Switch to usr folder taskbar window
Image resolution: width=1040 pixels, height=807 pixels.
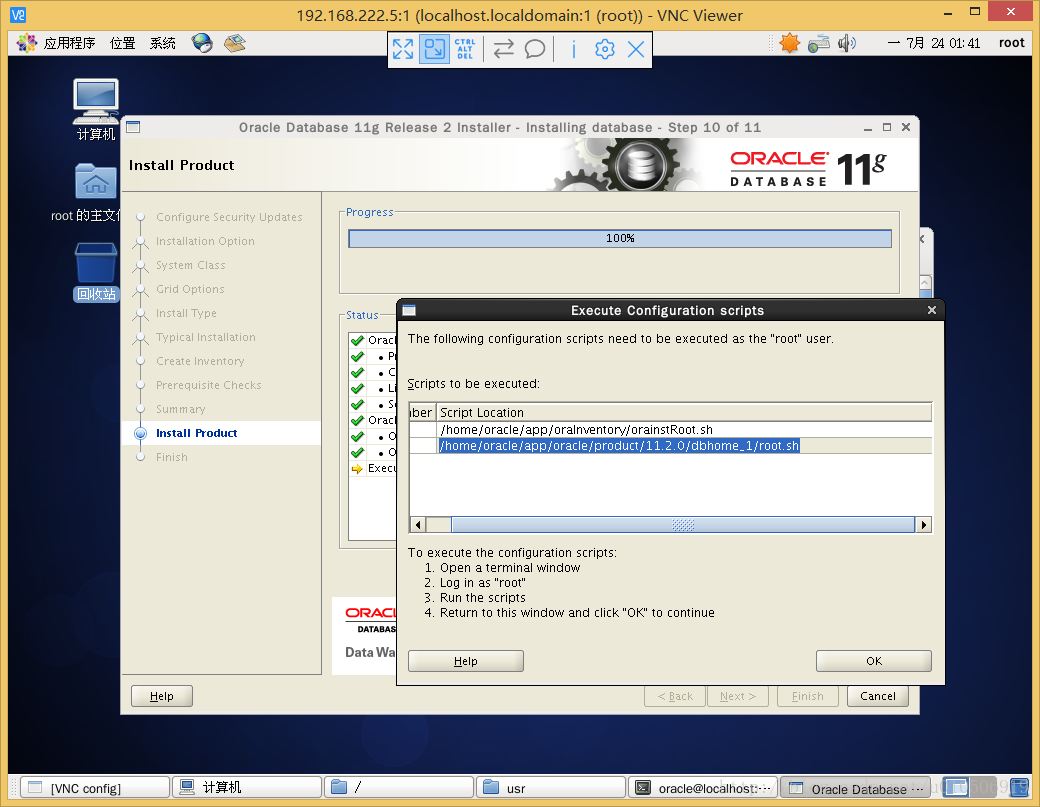(551, 787)
